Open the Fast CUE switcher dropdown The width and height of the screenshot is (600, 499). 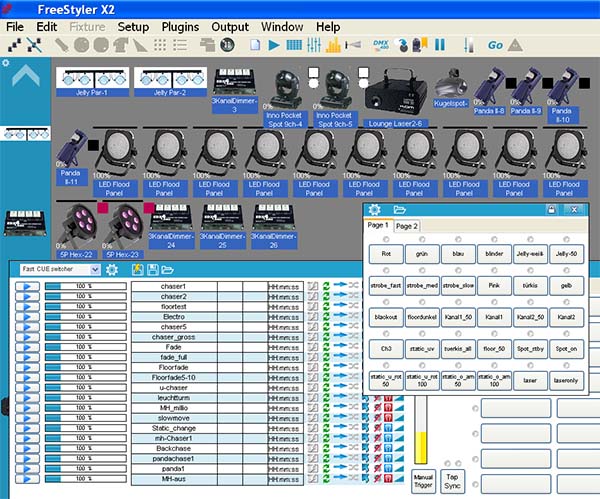pyautogui.click(x=95, y=270)
